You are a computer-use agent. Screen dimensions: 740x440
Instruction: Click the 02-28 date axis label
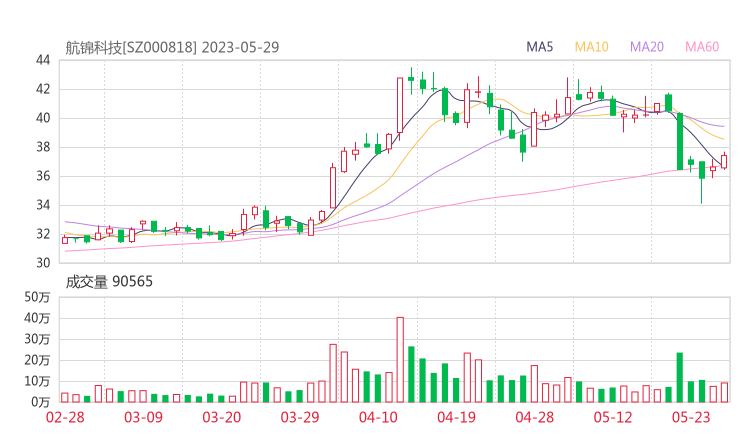tap(65, 417)
